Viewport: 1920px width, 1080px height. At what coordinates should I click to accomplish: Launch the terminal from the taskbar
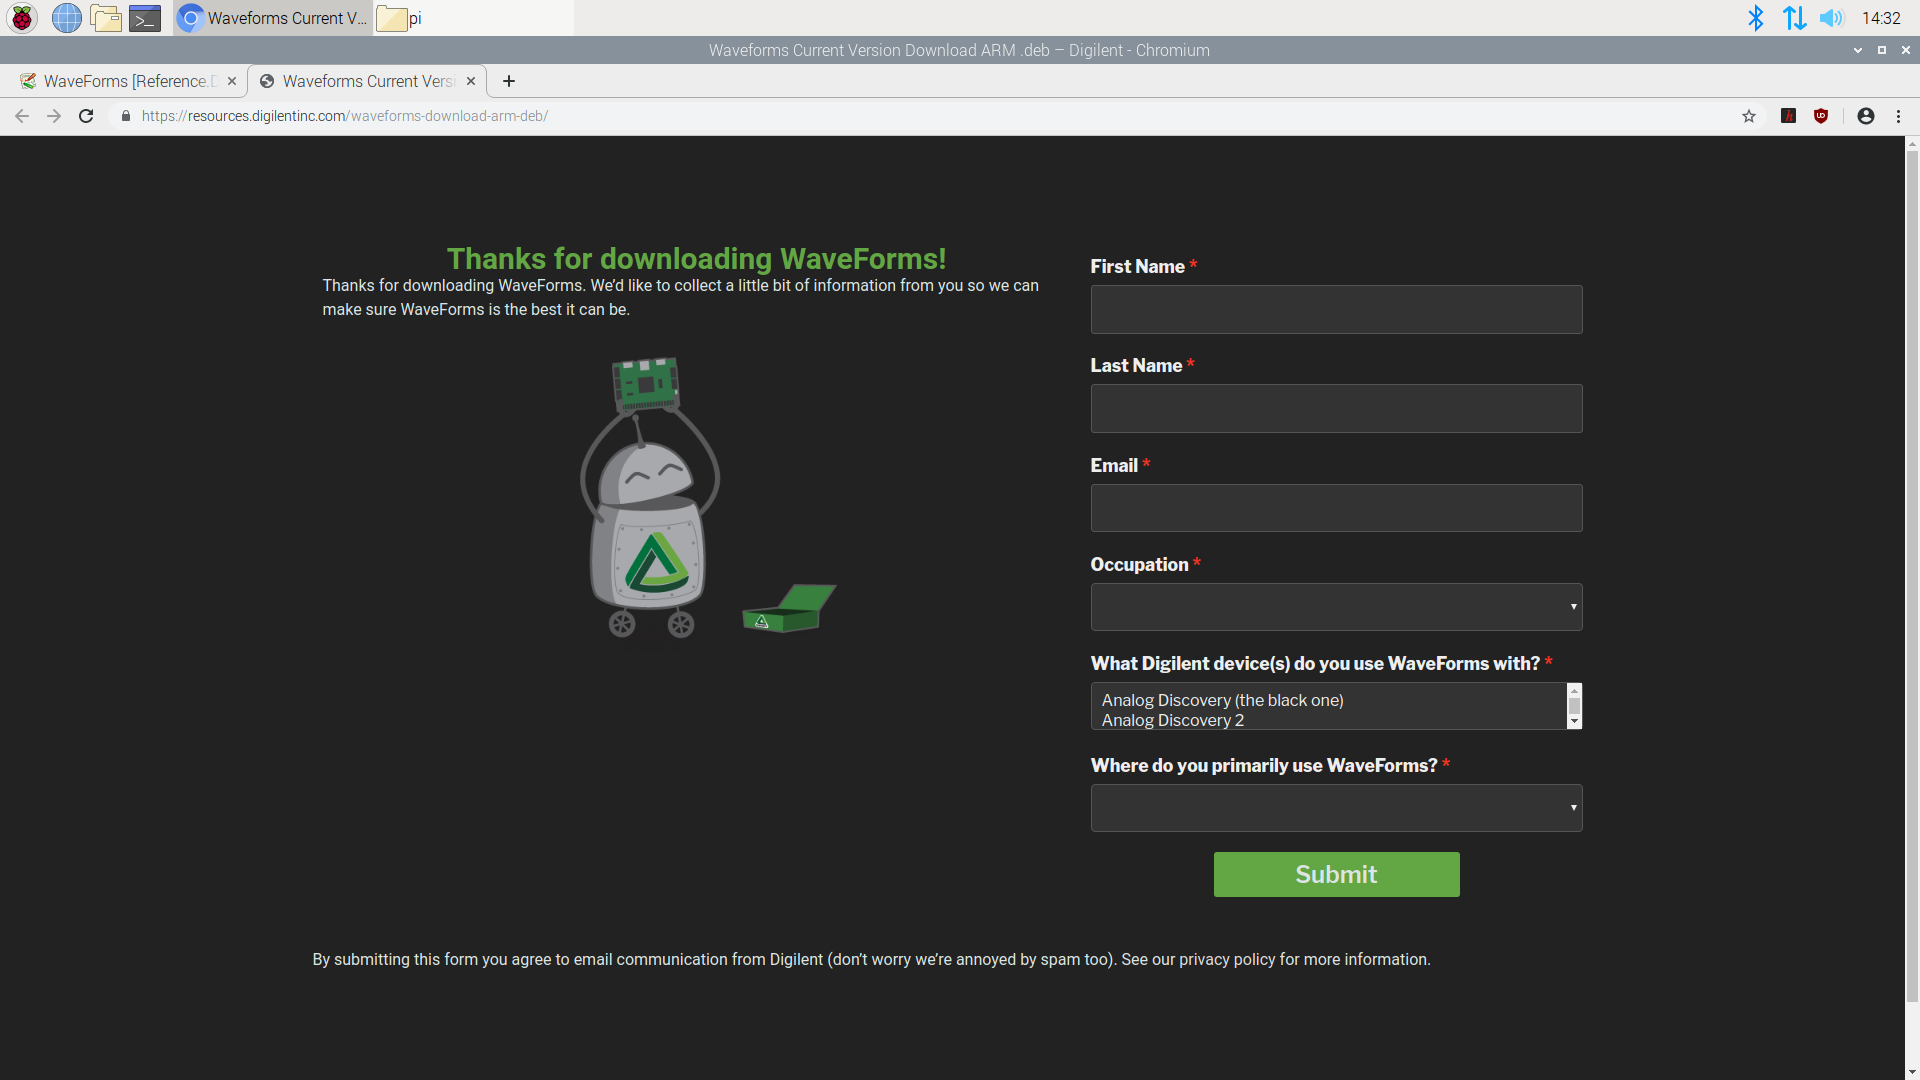coord(145,18)
